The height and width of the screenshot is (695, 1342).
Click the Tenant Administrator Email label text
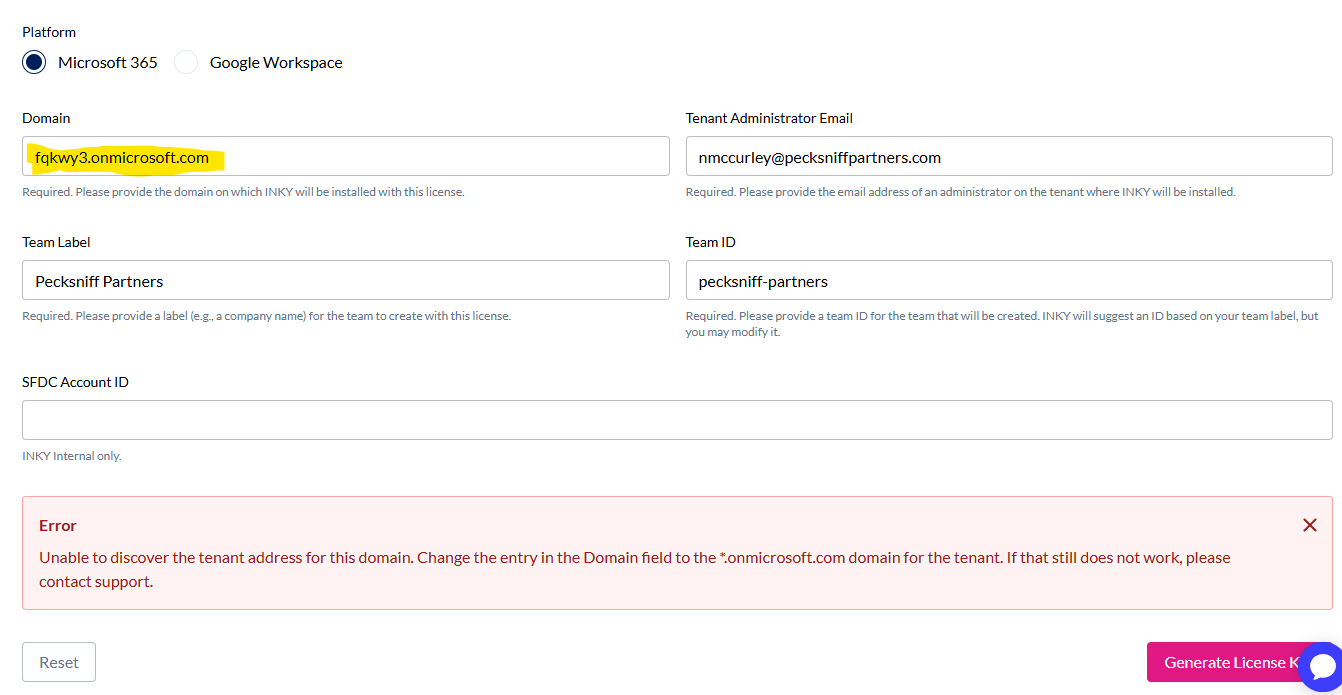point(769,118)
